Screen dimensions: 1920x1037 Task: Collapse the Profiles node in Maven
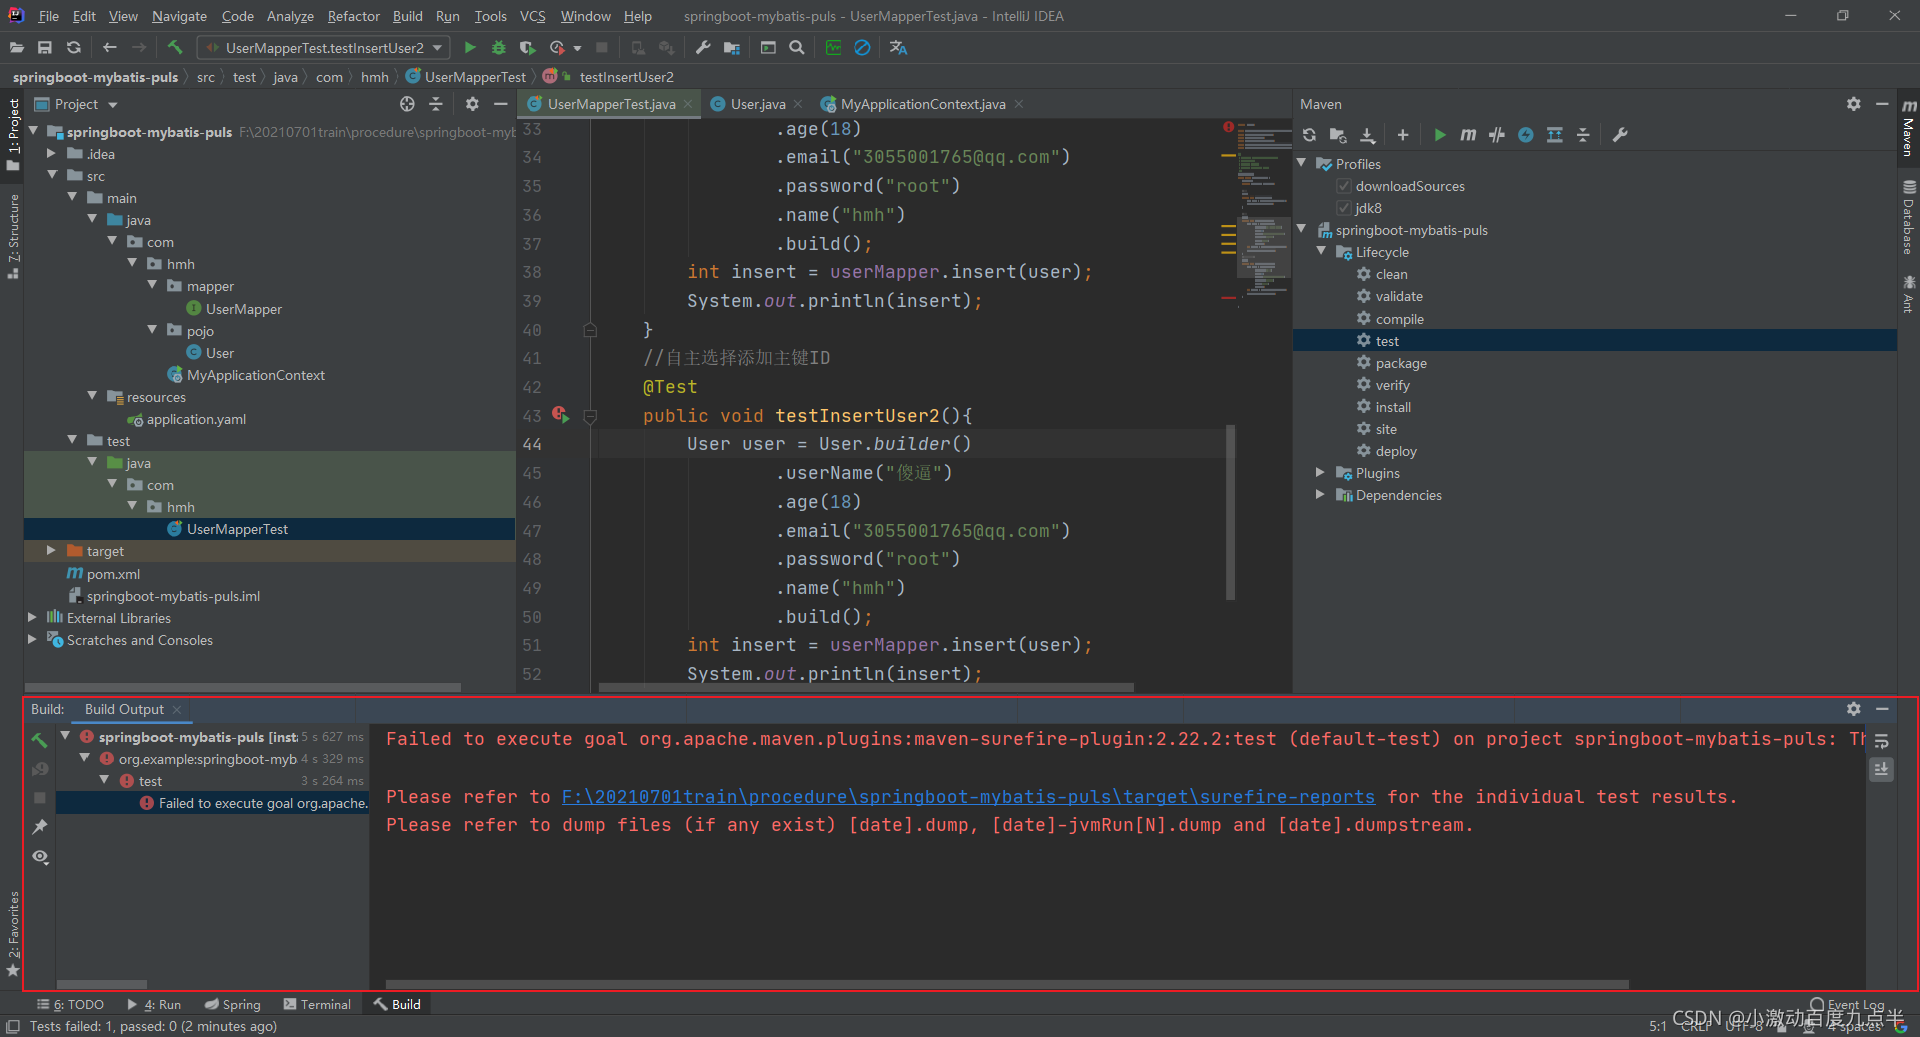(x=1302, y=163)
